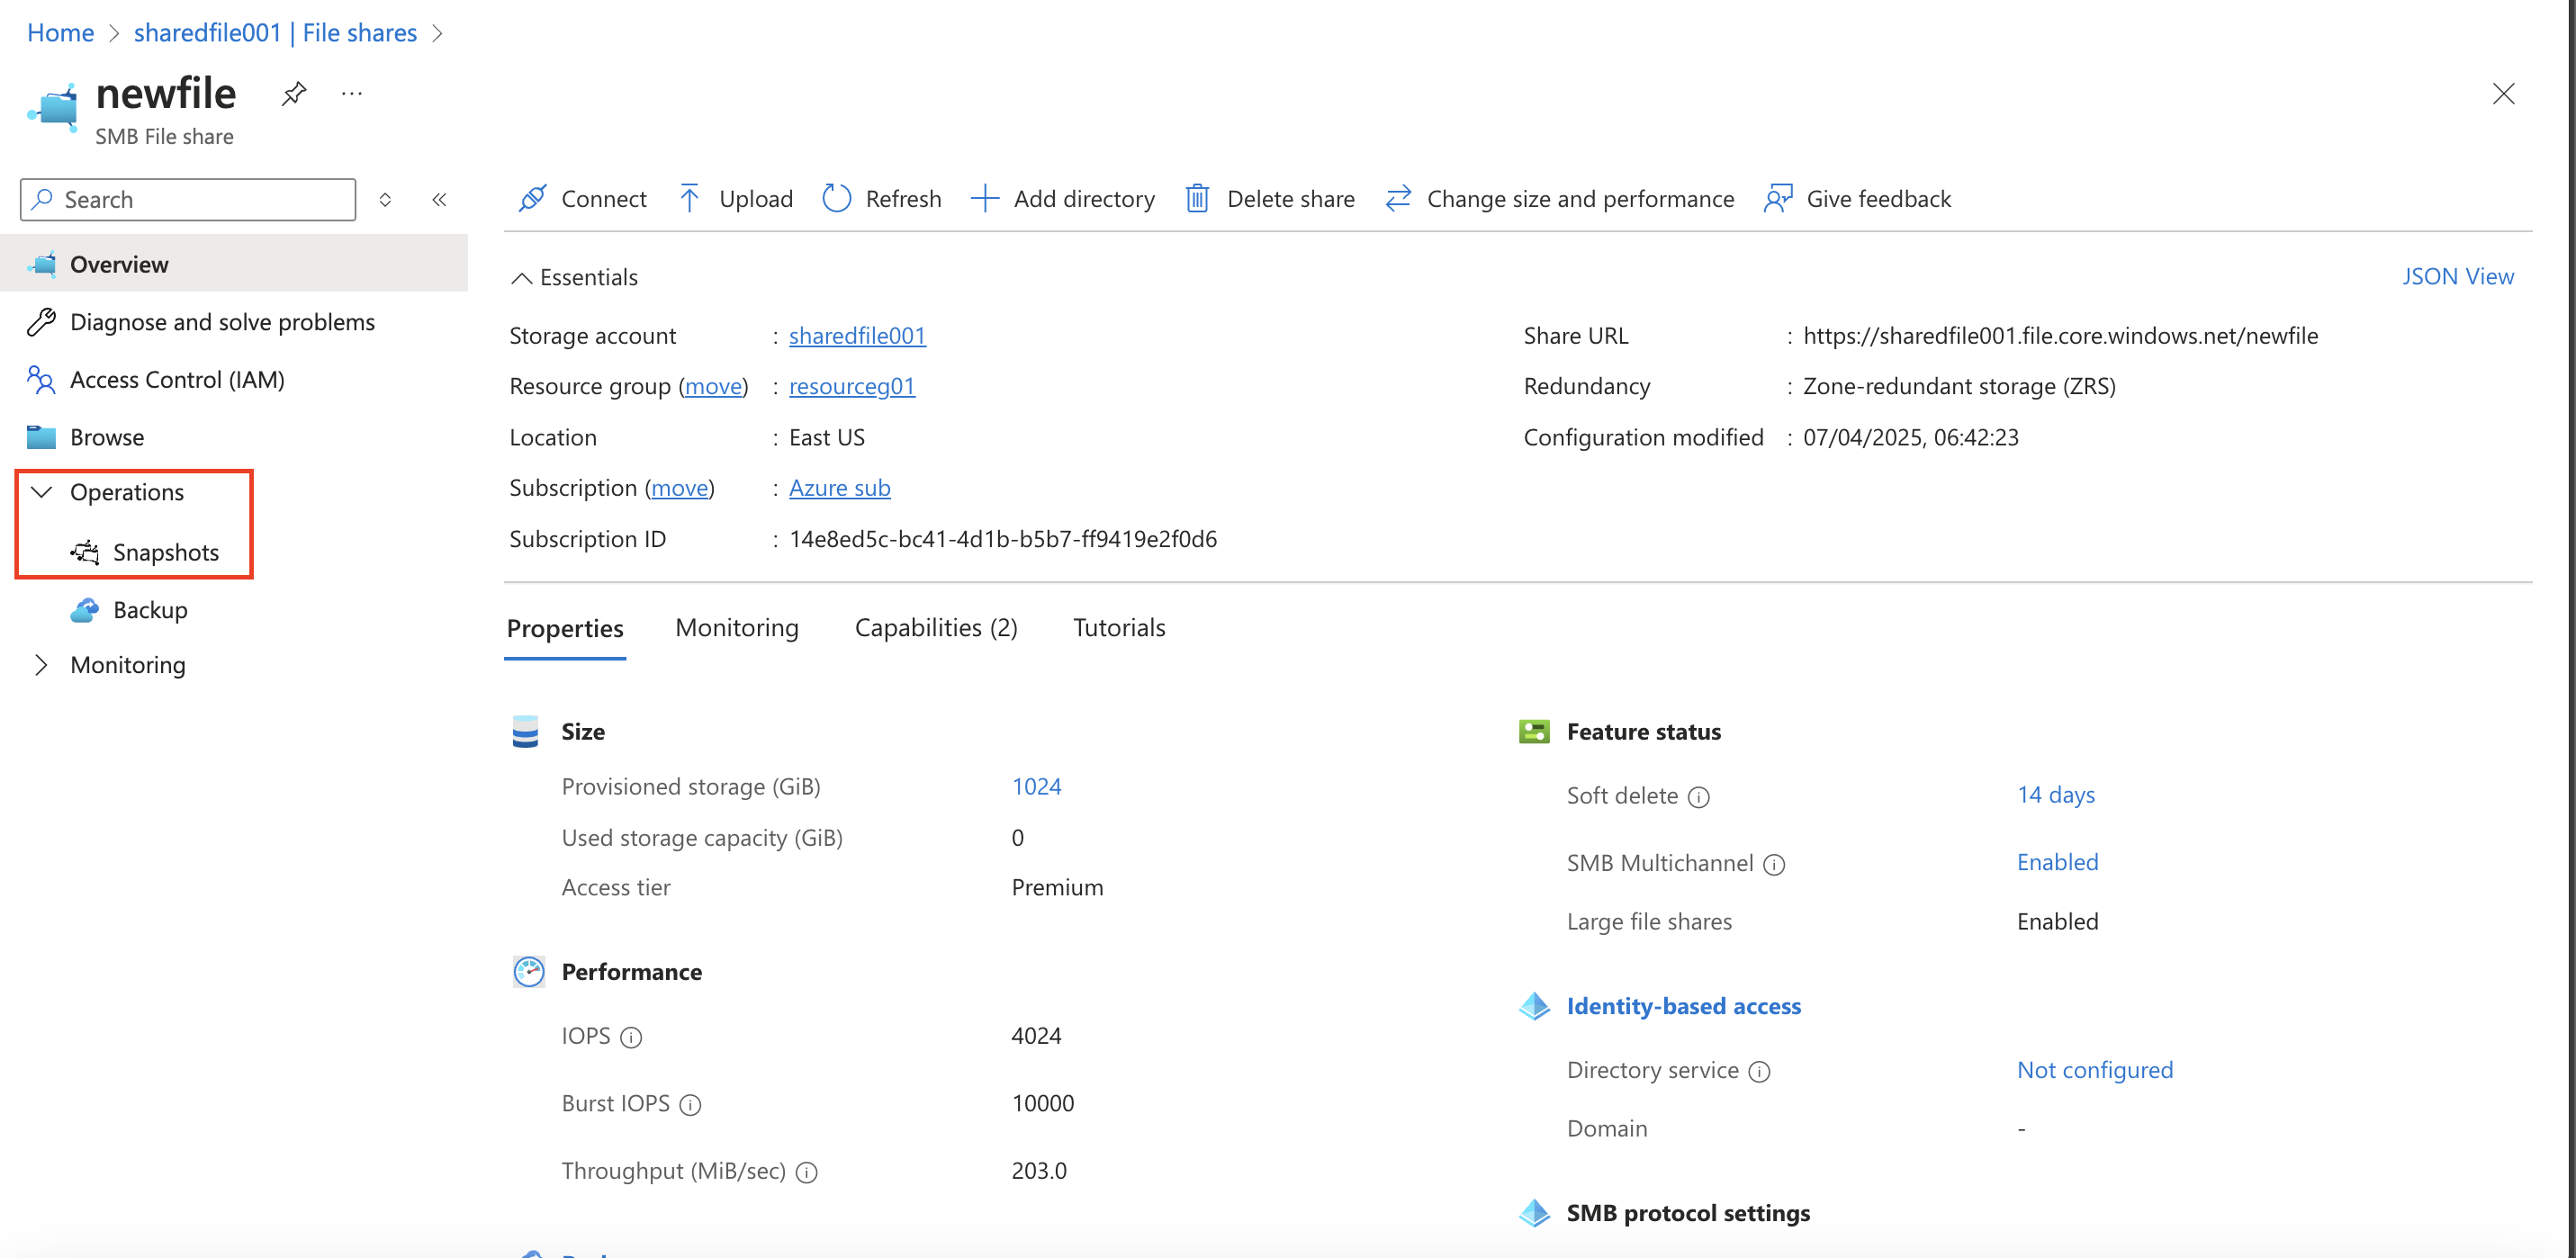Click the Diagnose and solve problems wrench icon
Image resolution: width=2576 pixels, height=1258 pixels.
41,322
